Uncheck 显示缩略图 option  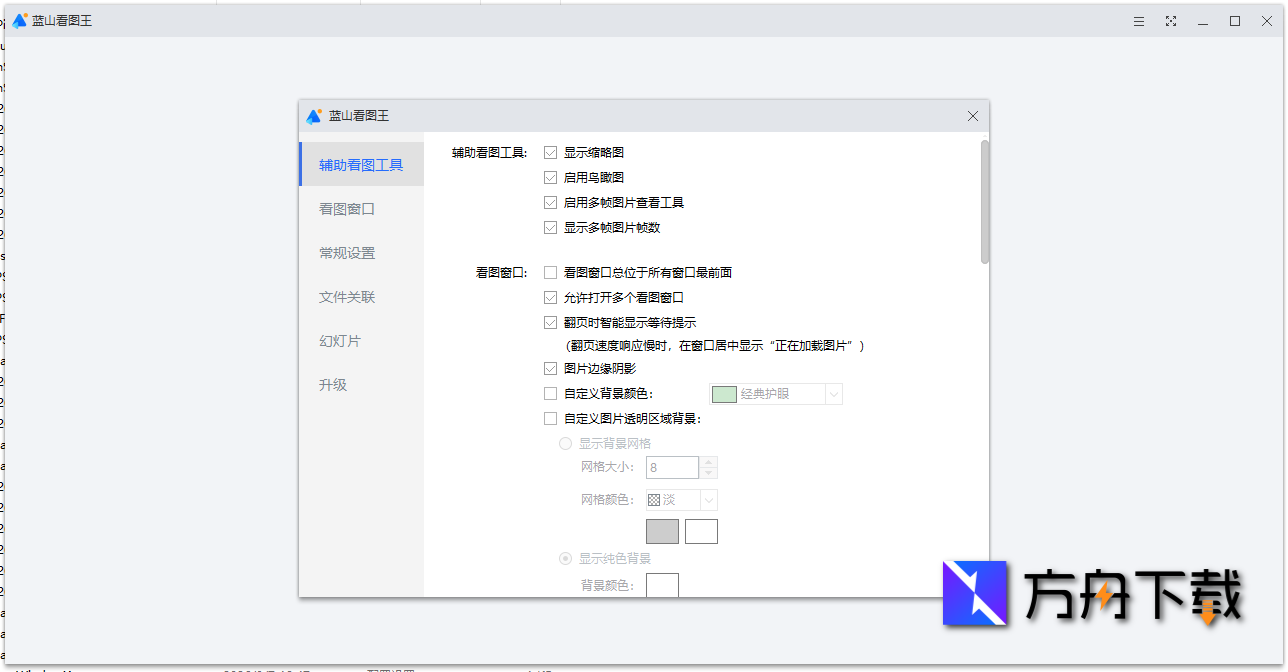550,152
